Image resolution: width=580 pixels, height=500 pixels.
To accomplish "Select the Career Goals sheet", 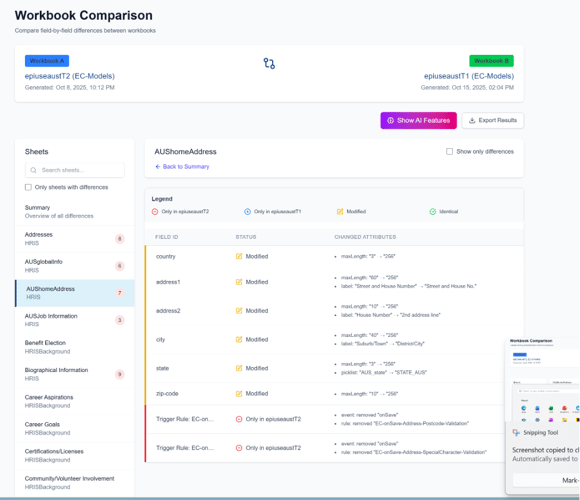I will pos(75,428).
